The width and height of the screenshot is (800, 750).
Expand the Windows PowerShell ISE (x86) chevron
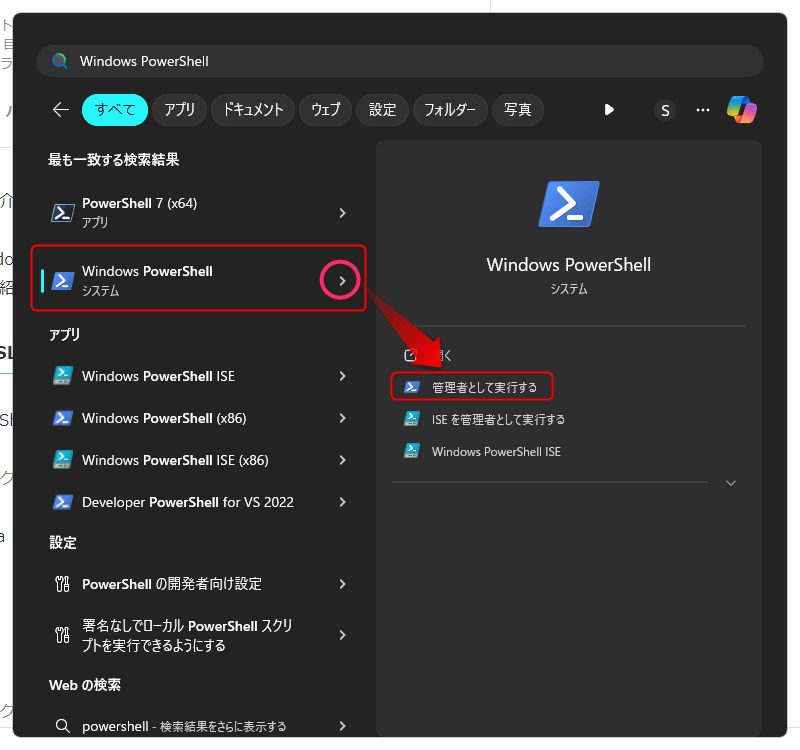point(342,460)
